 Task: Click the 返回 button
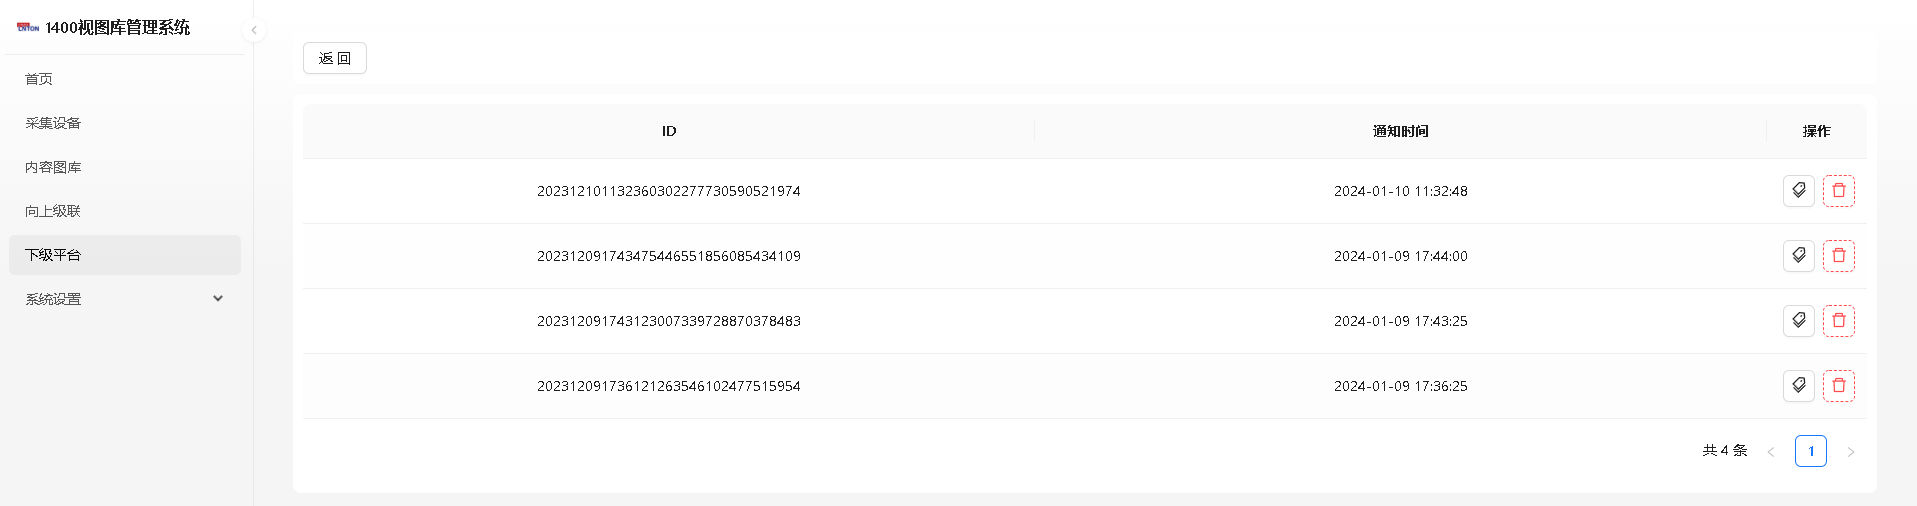(x=335, y=58)
